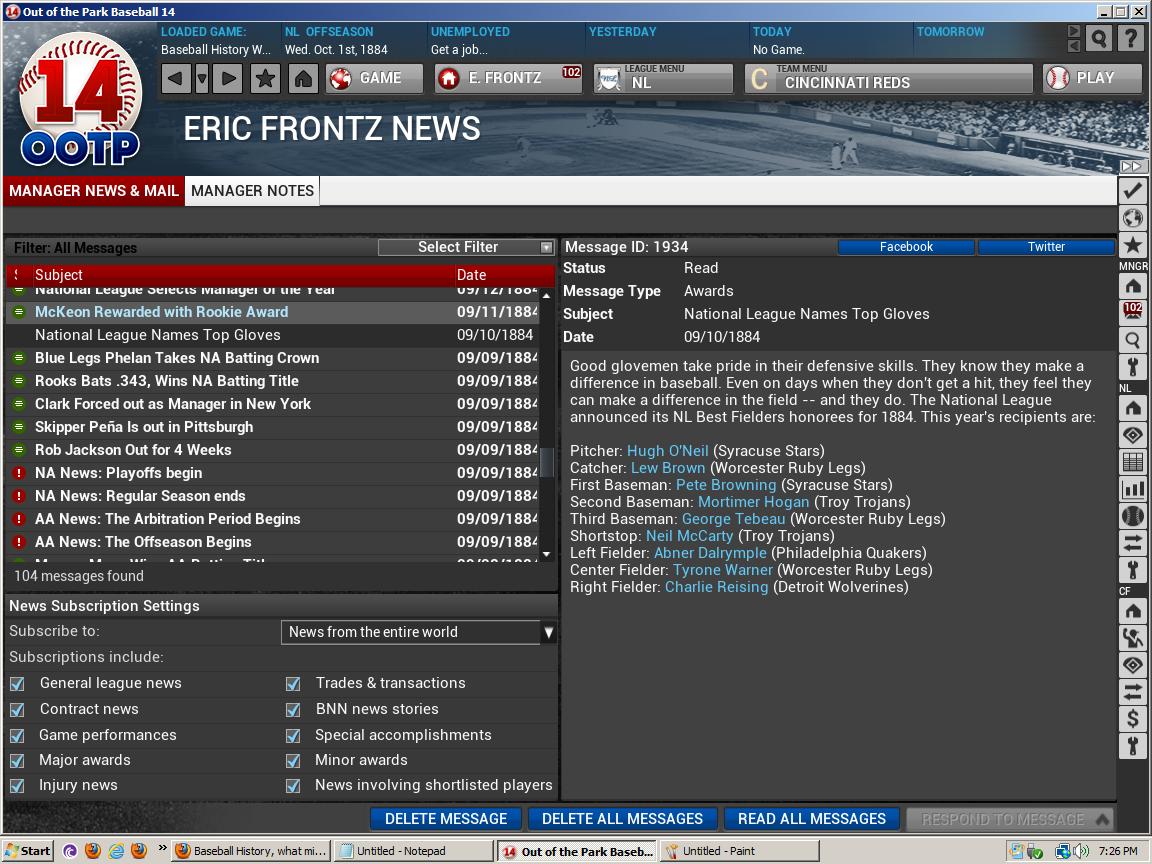Click the Delete All Messages button

pos(622,819)
